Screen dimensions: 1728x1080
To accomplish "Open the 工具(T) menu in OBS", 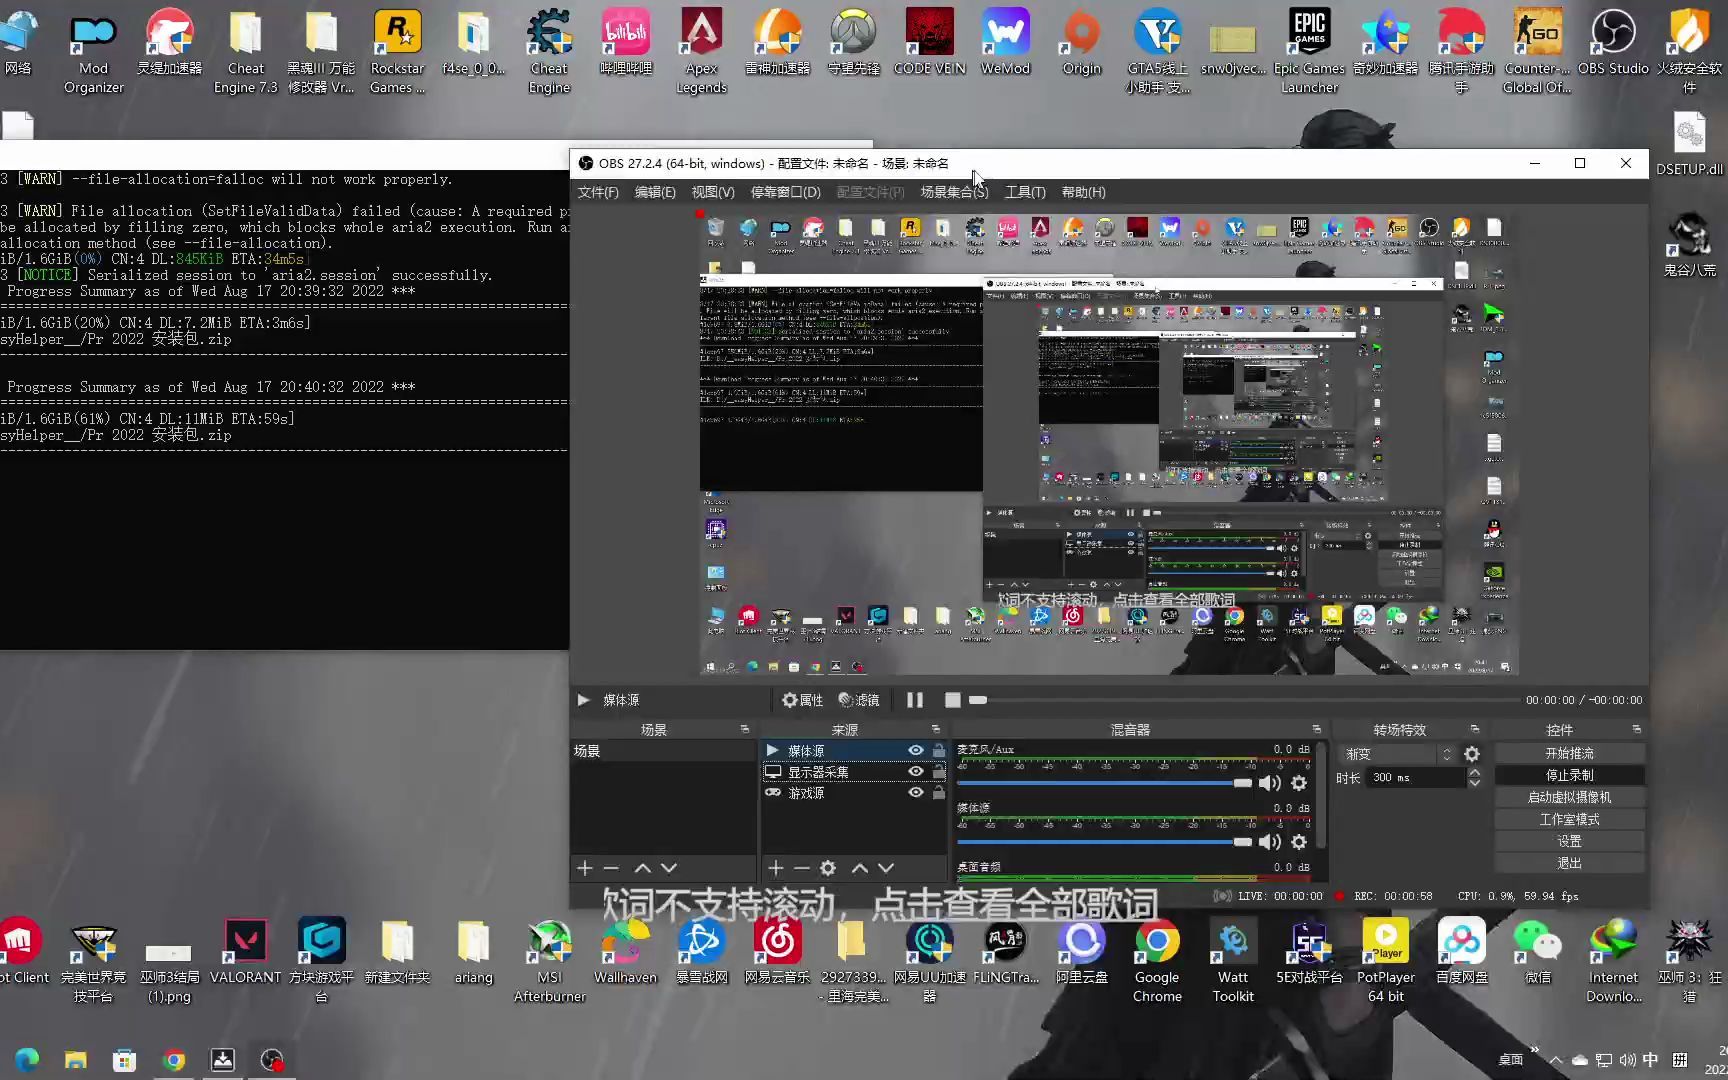I will pyautogui.click(x=1025, y=192).
